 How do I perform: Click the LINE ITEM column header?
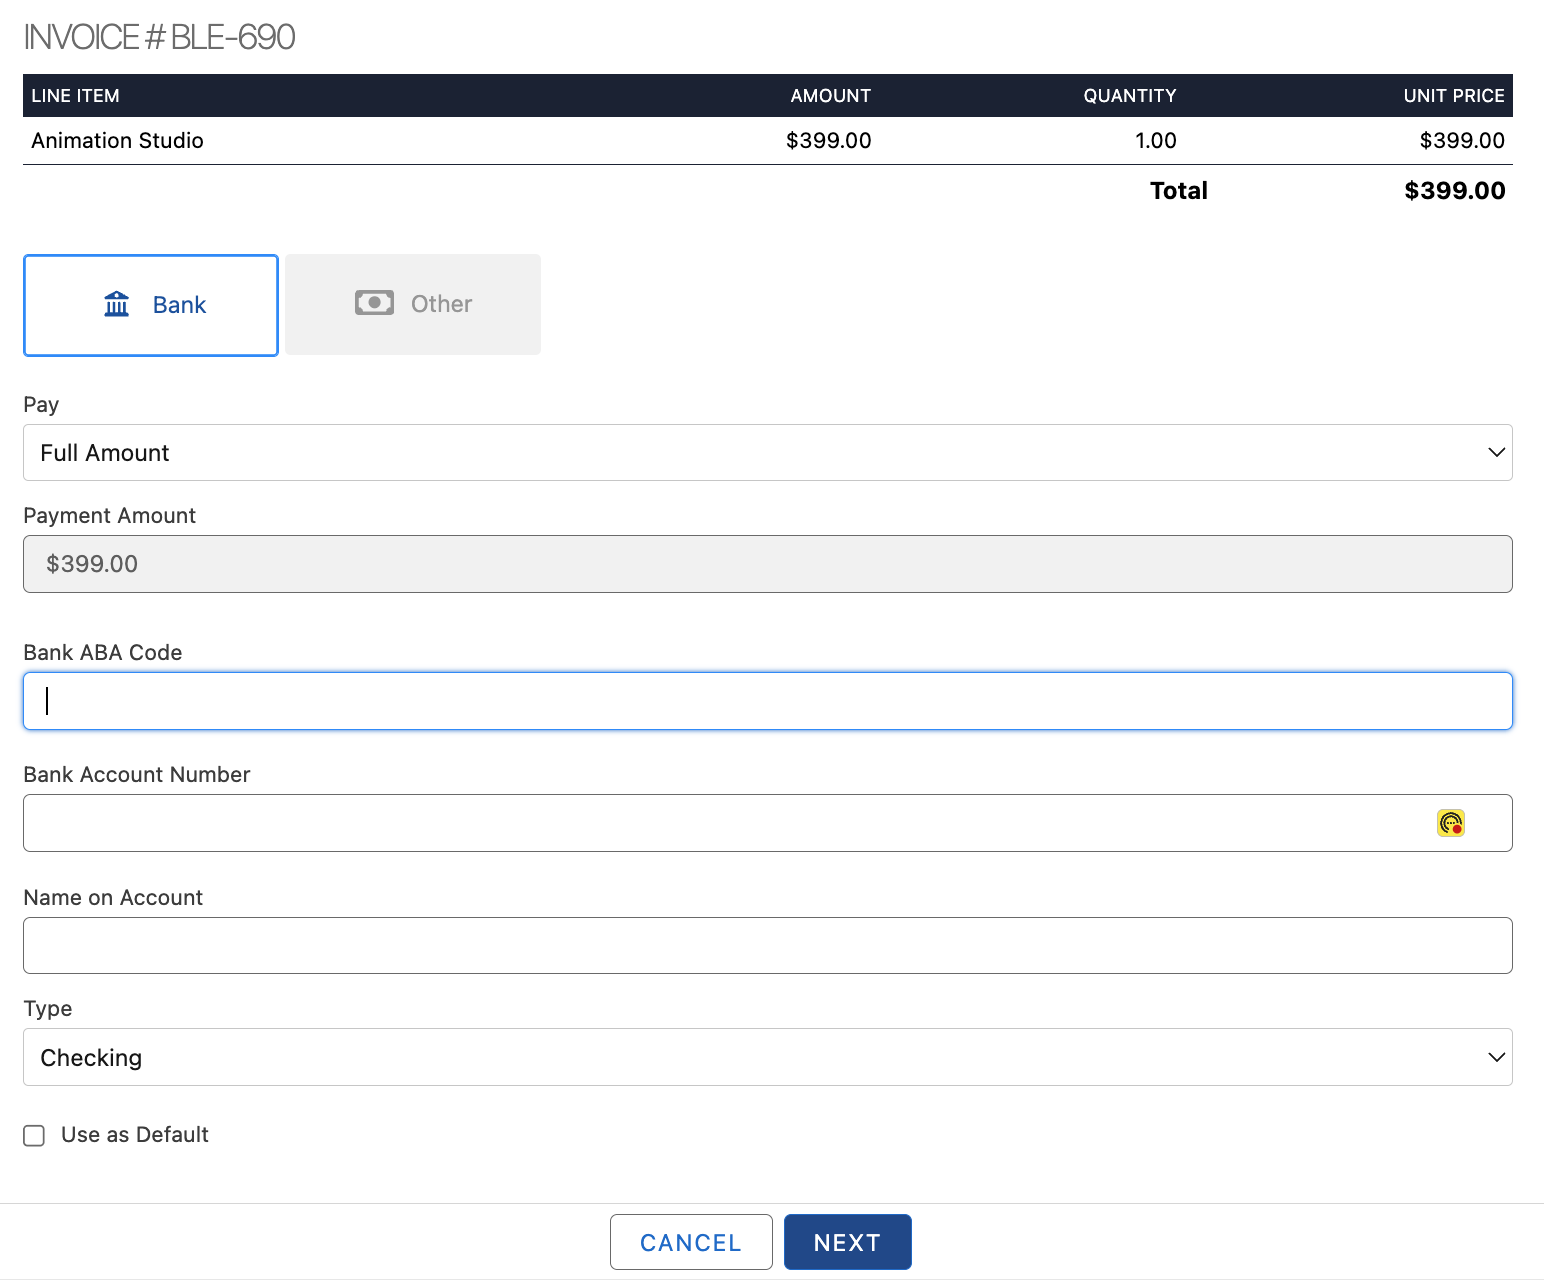tap(76, 96)
